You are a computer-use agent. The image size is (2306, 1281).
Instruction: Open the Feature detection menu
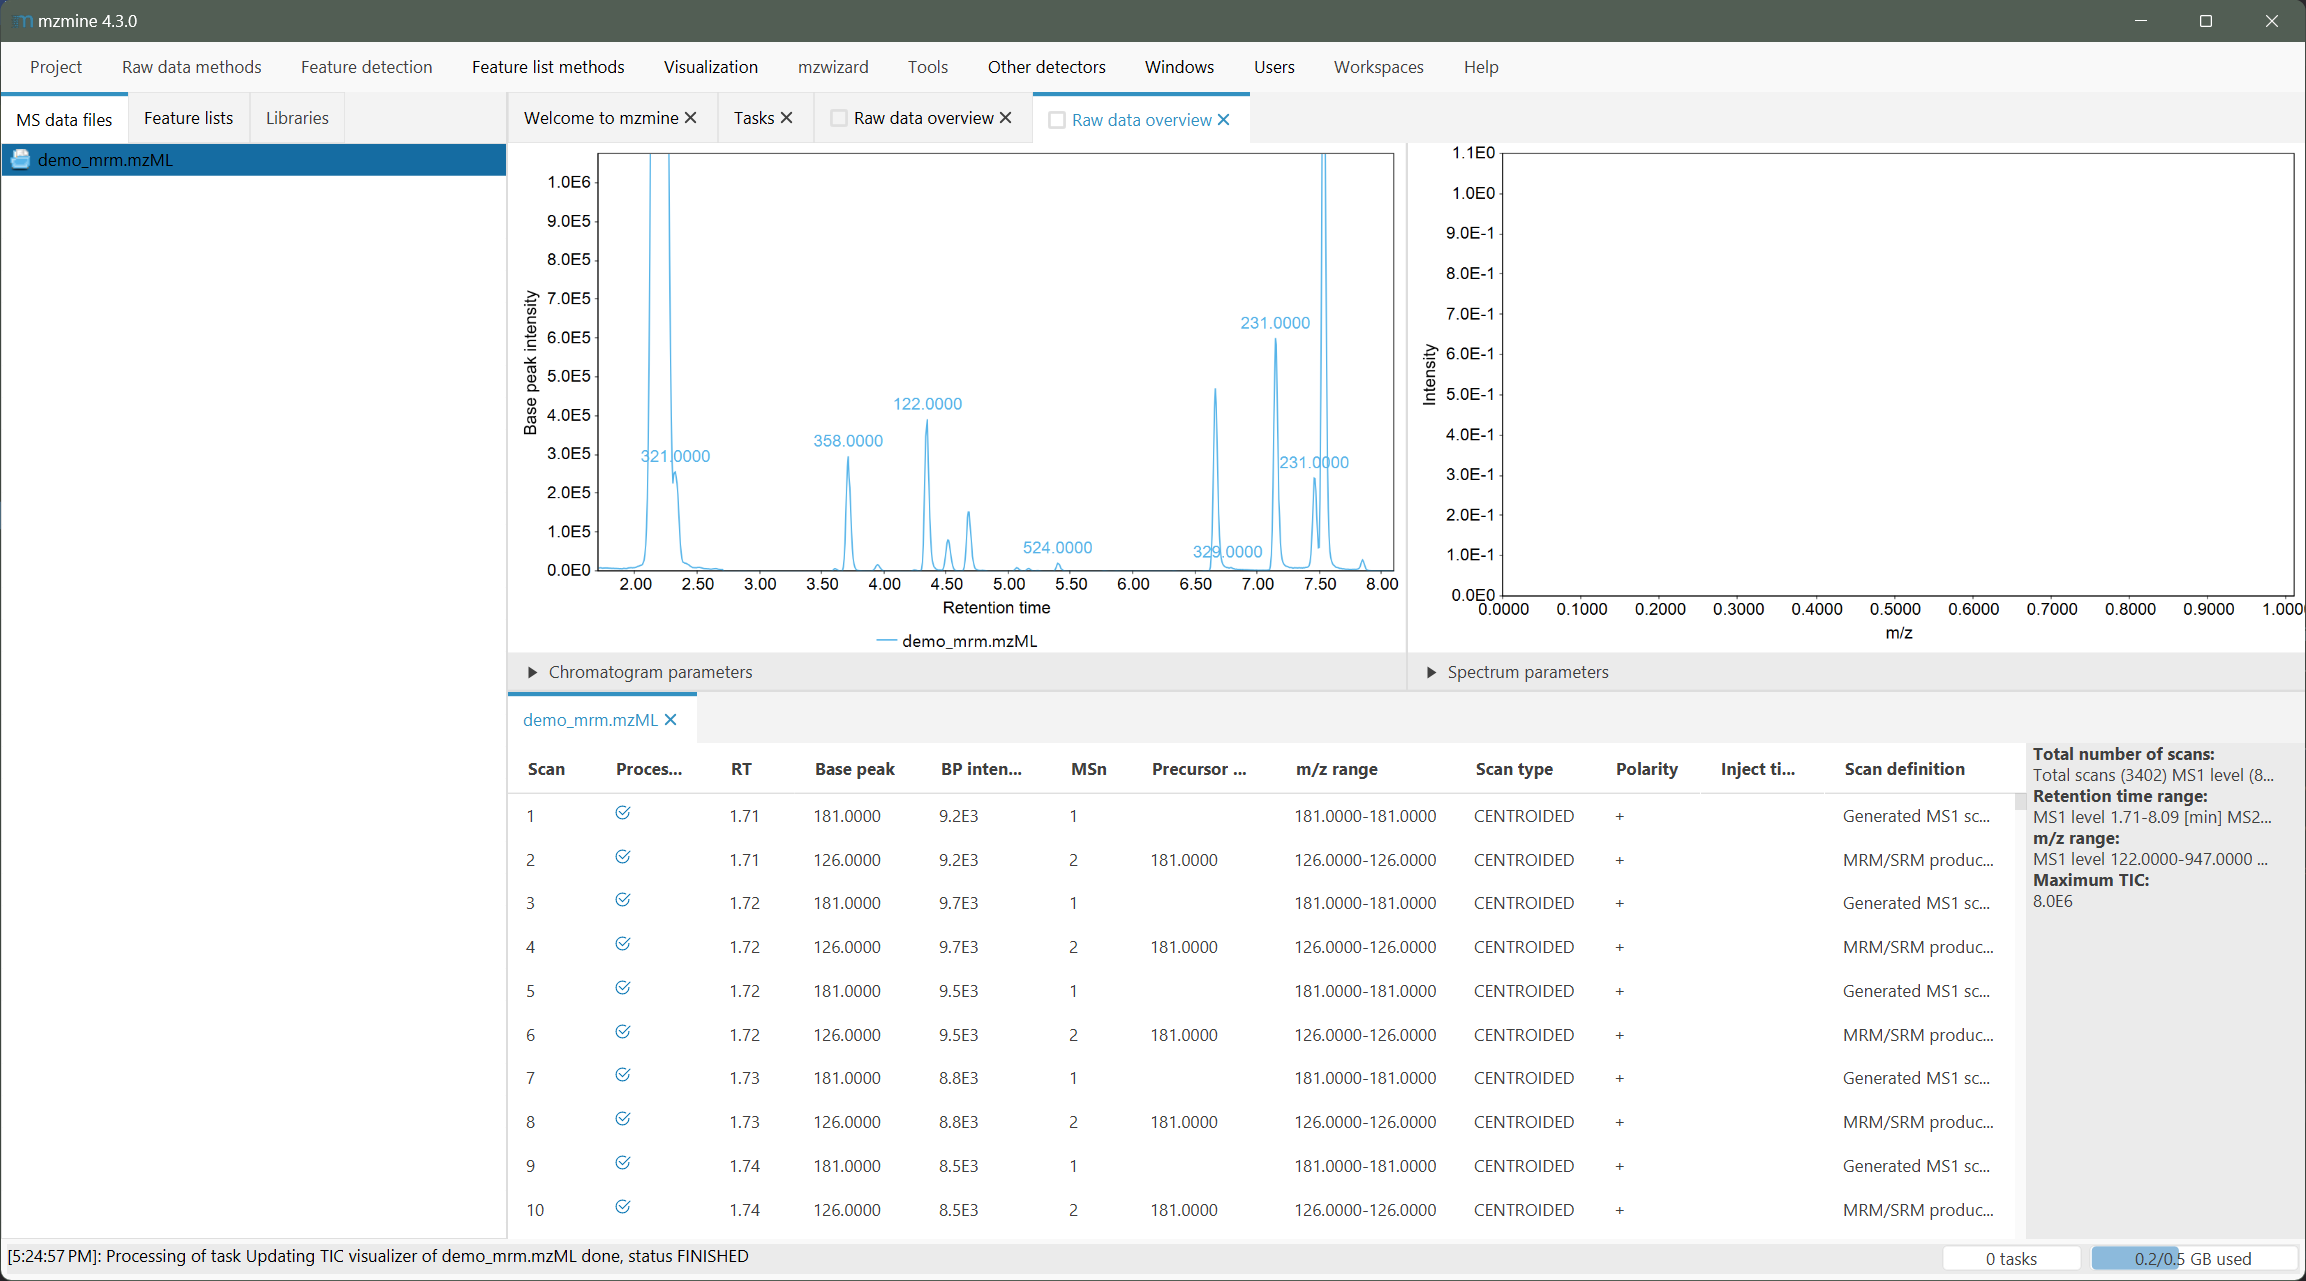tap(367, 67)
